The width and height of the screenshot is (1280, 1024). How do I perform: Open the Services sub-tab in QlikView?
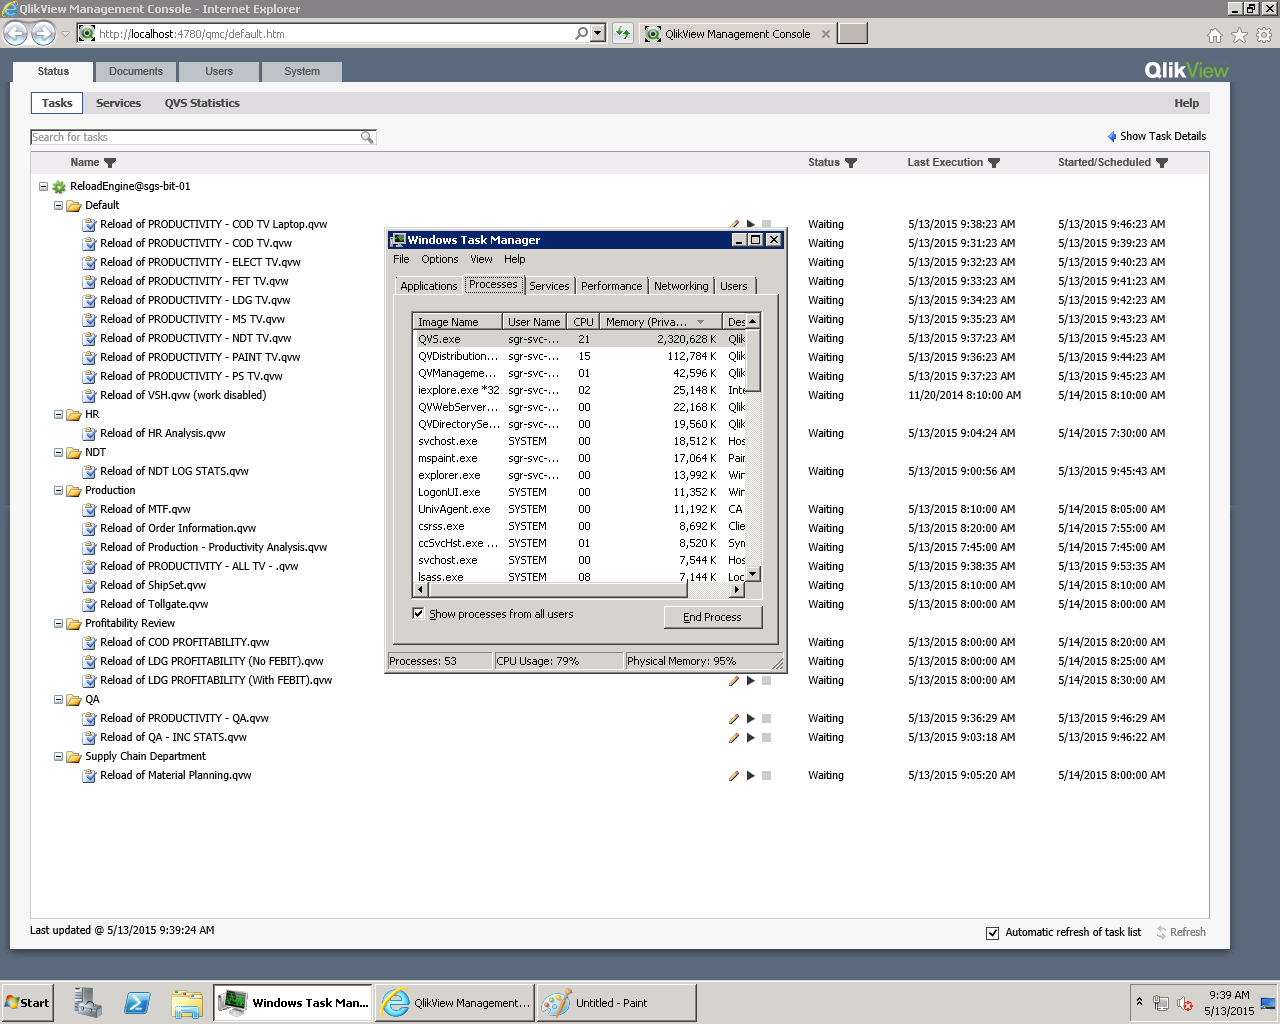[118, 103]
